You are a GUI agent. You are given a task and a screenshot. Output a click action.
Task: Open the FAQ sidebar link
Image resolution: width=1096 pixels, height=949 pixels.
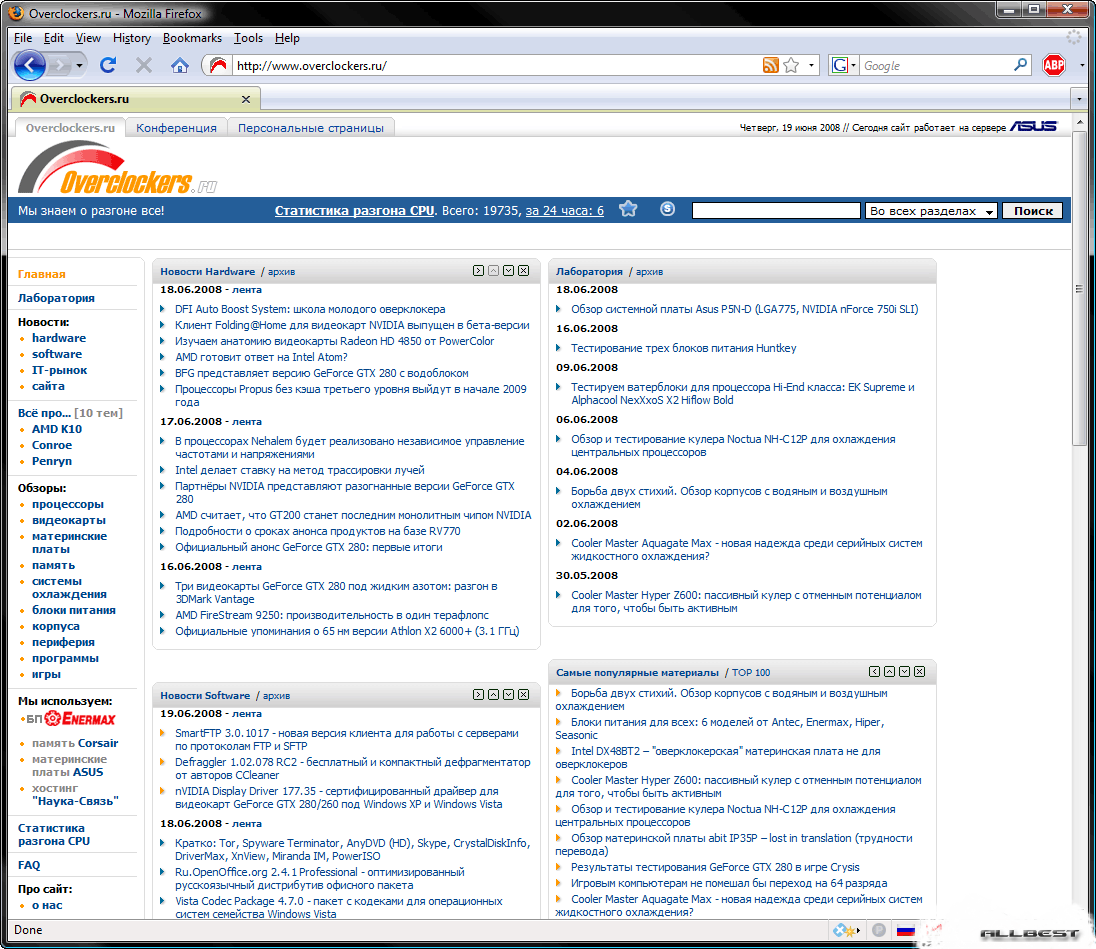pyautogui.click(x=29, y=865)
